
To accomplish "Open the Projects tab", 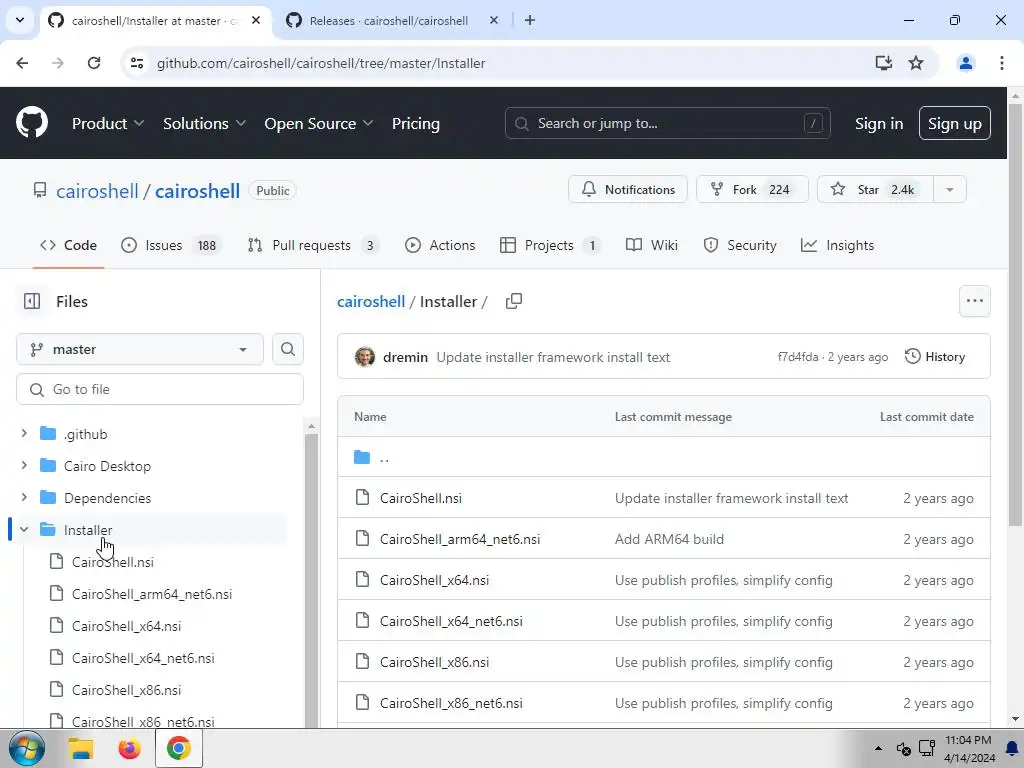I will pos(550,246).
